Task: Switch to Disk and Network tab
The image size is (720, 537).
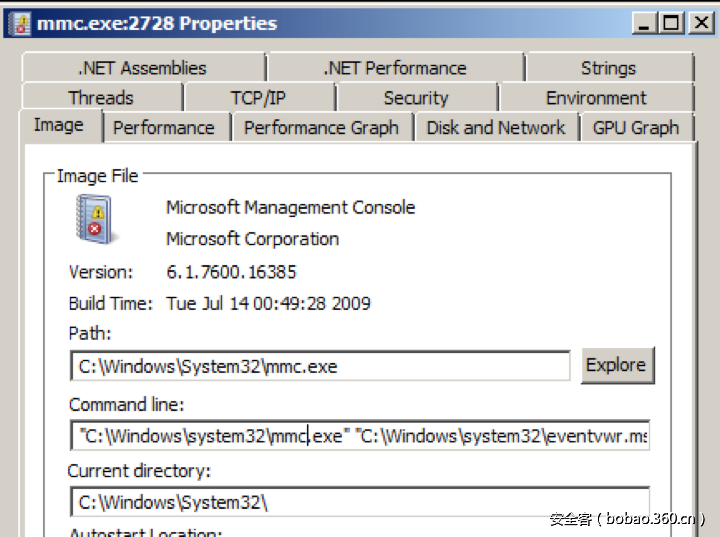Action: 496,128
